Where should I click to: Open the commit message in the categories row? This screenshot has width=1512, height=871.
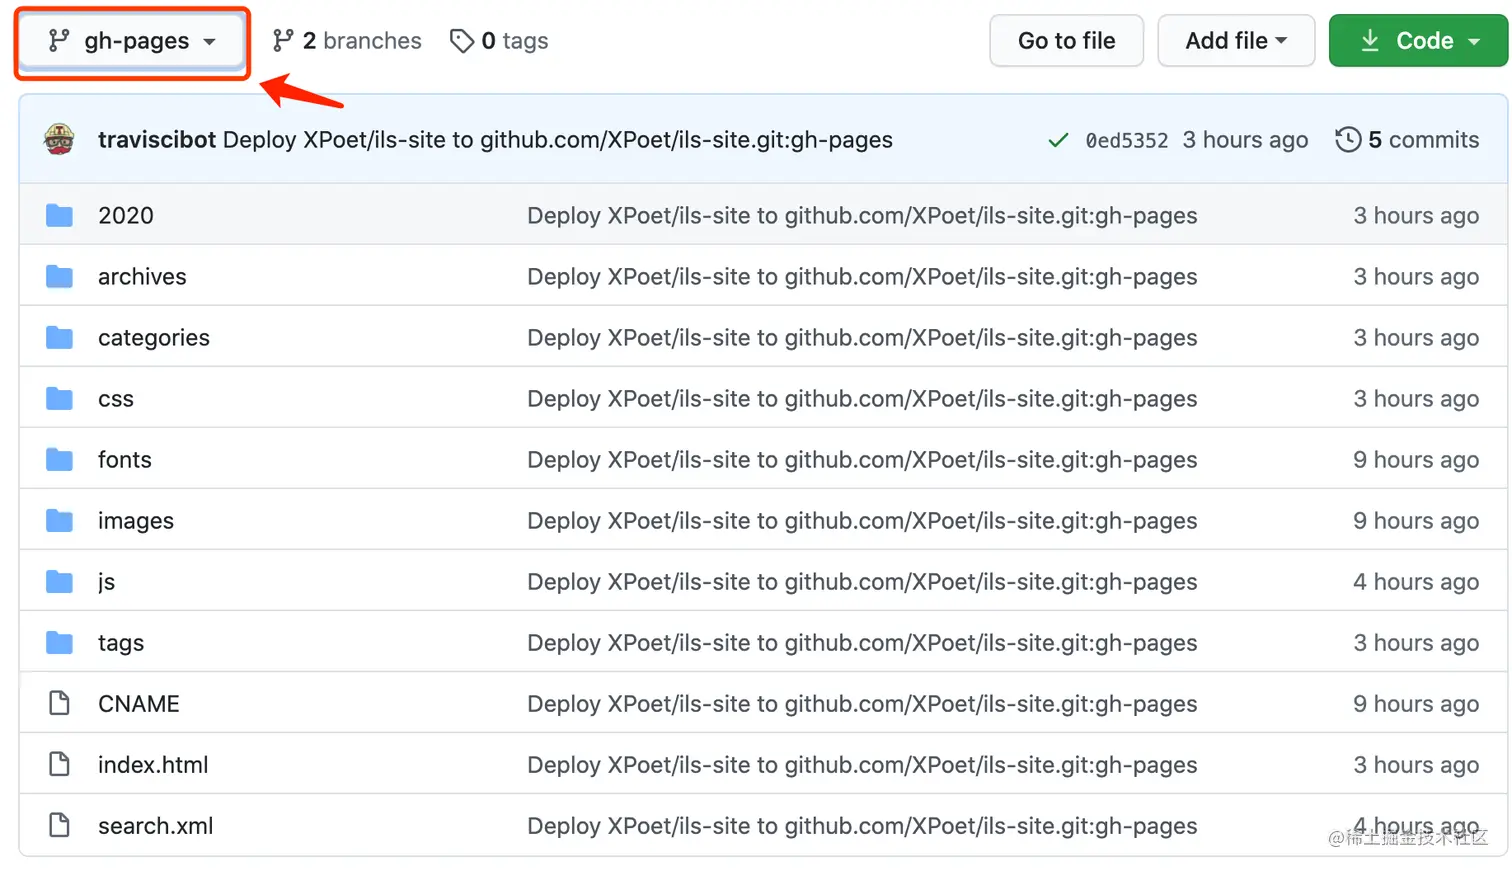click(x=862, y=338)
